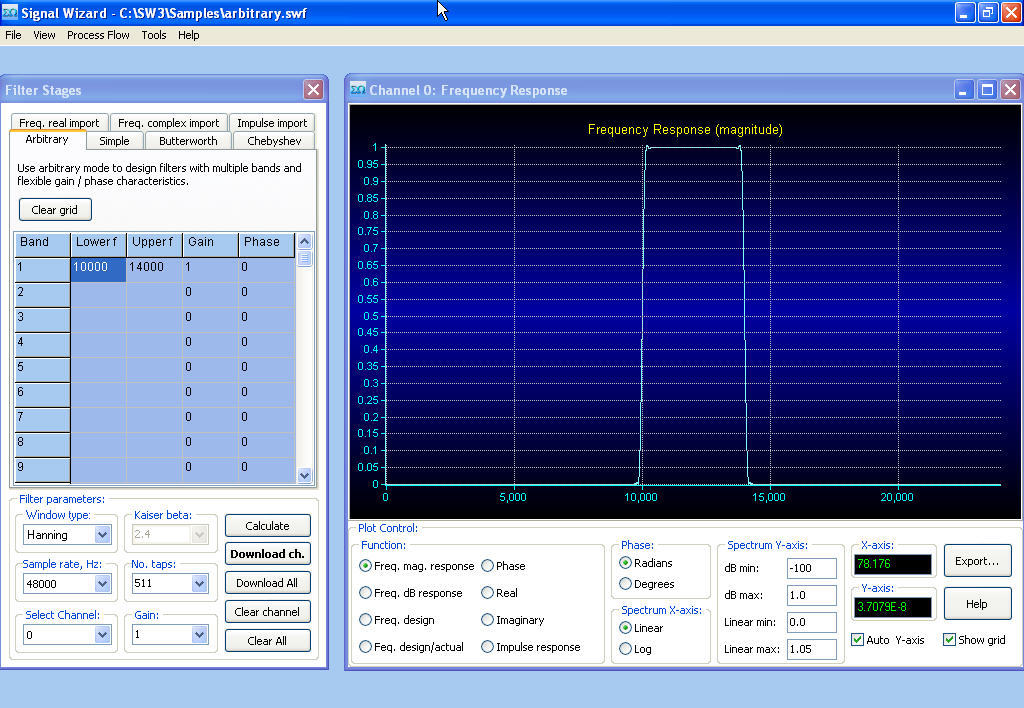The height and width of the screenshot is (708, 1024).
Task: Set phase units to Radians
Action: pos(626,562)
